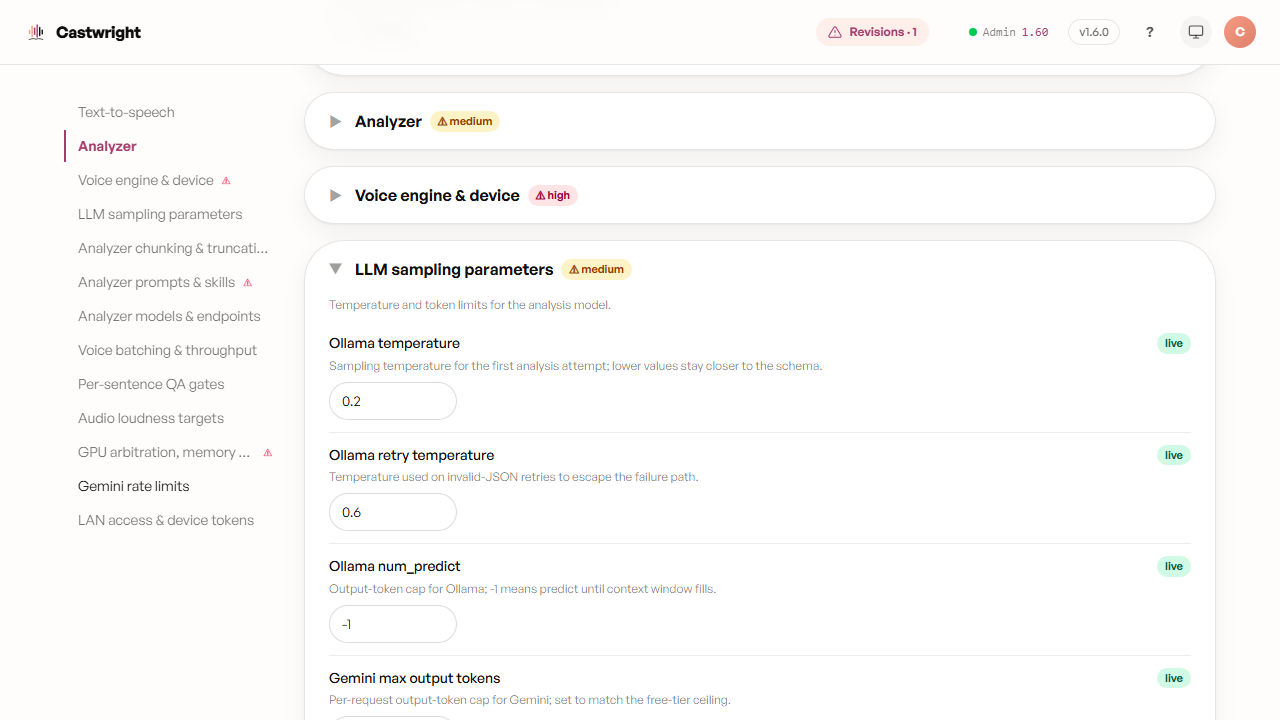
Task: Click the warning icon beside GPU arbitration, memory
Action: click(x=267, y=453)
